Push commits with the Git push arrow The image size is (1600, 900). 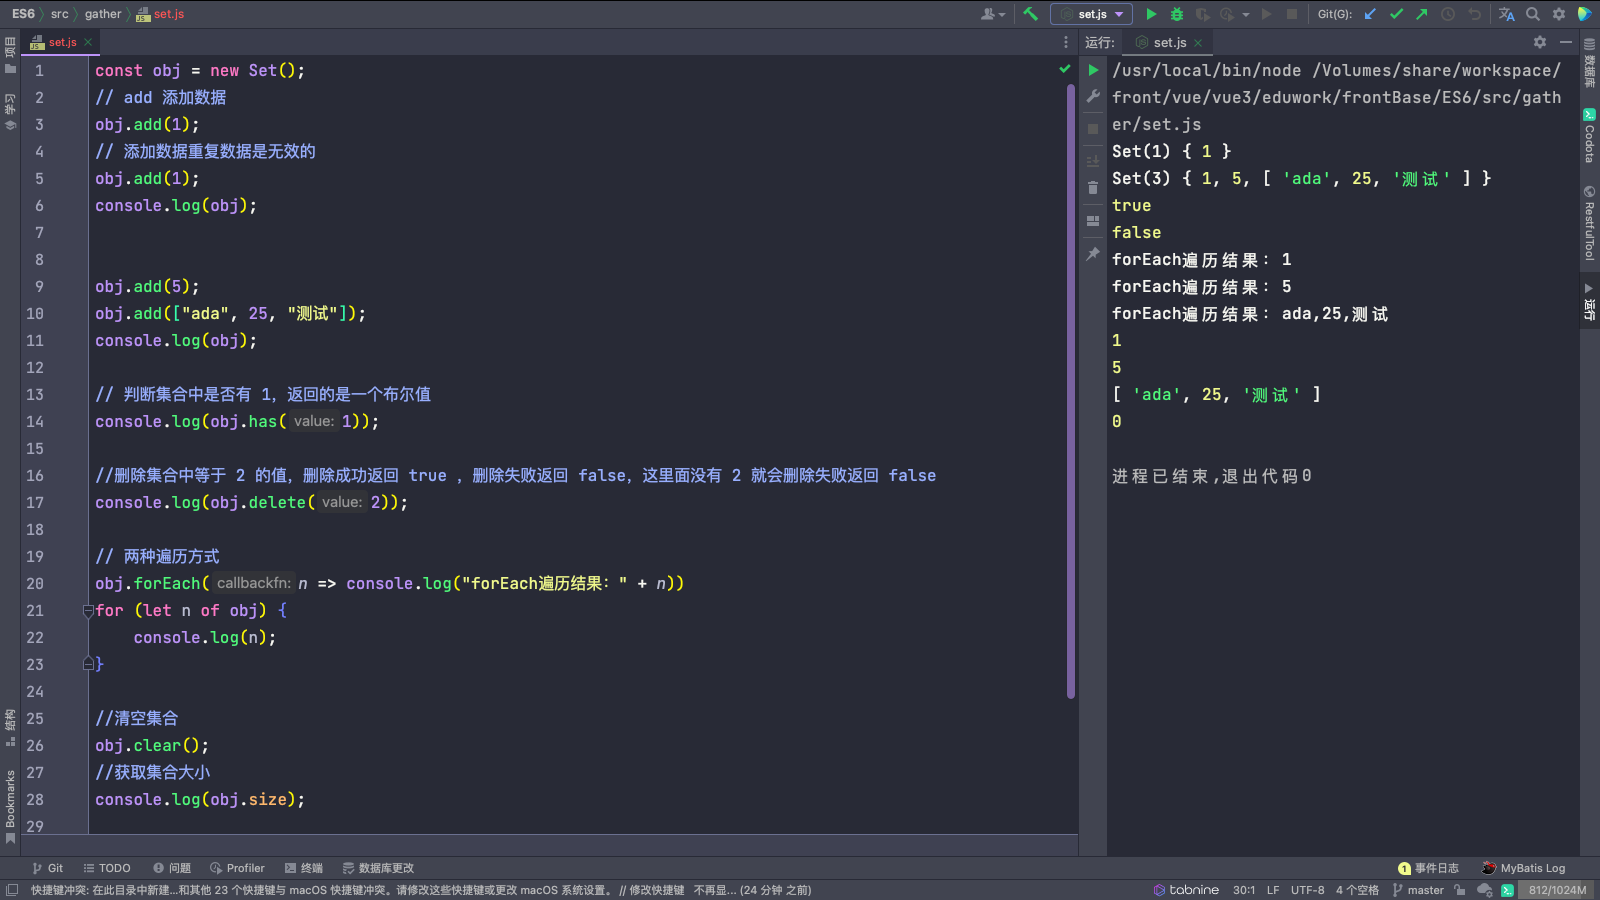pyautogui.click(x=1422, y=14)
